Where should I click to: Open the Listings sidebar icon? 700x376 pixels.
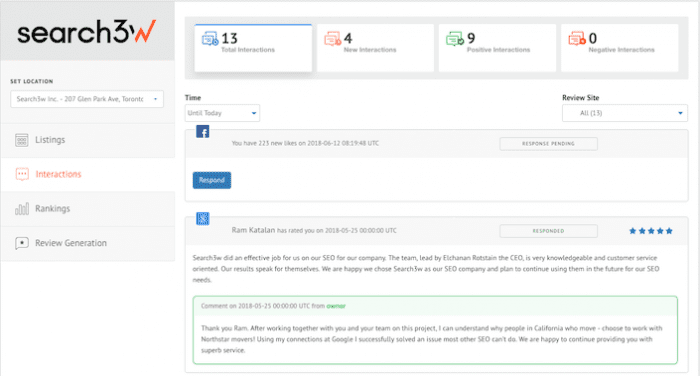21,140
